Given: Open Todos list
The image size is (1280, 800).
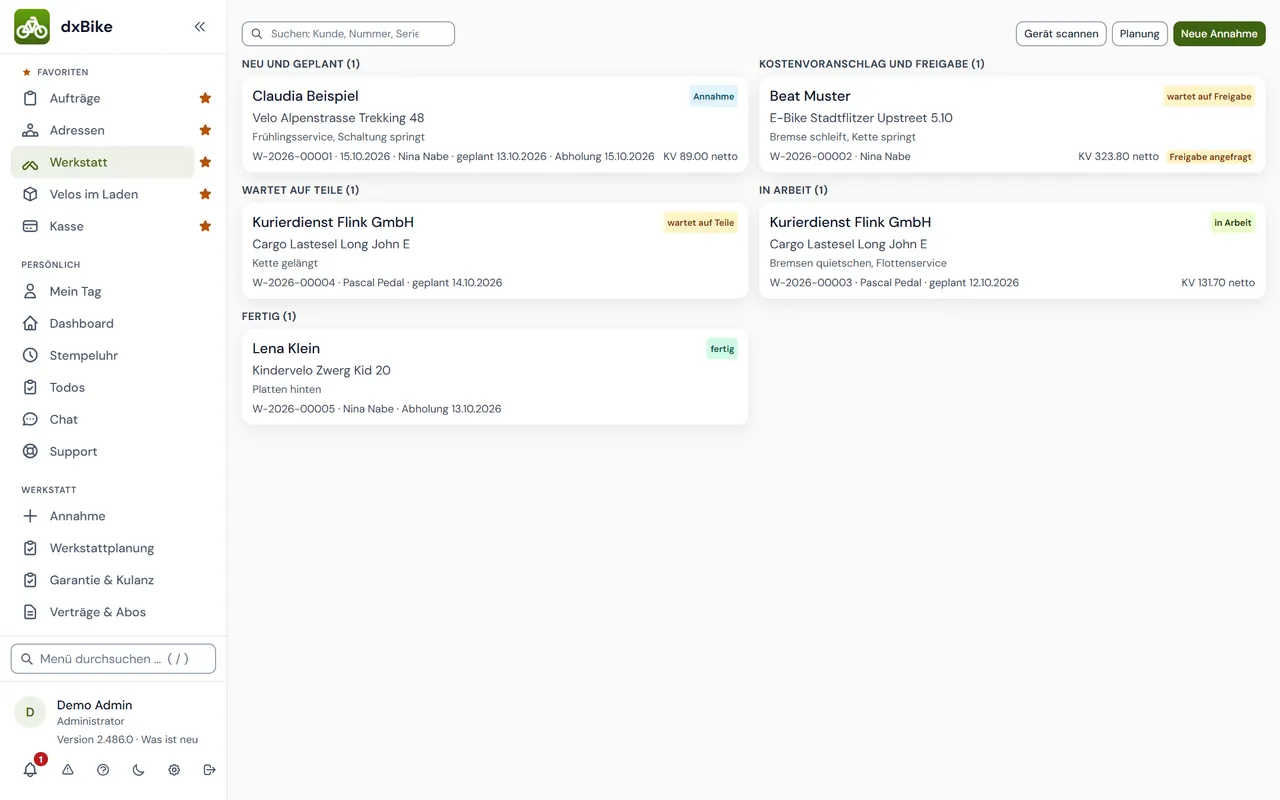Looking at the screenshot, I should click(x=113, y=387).
